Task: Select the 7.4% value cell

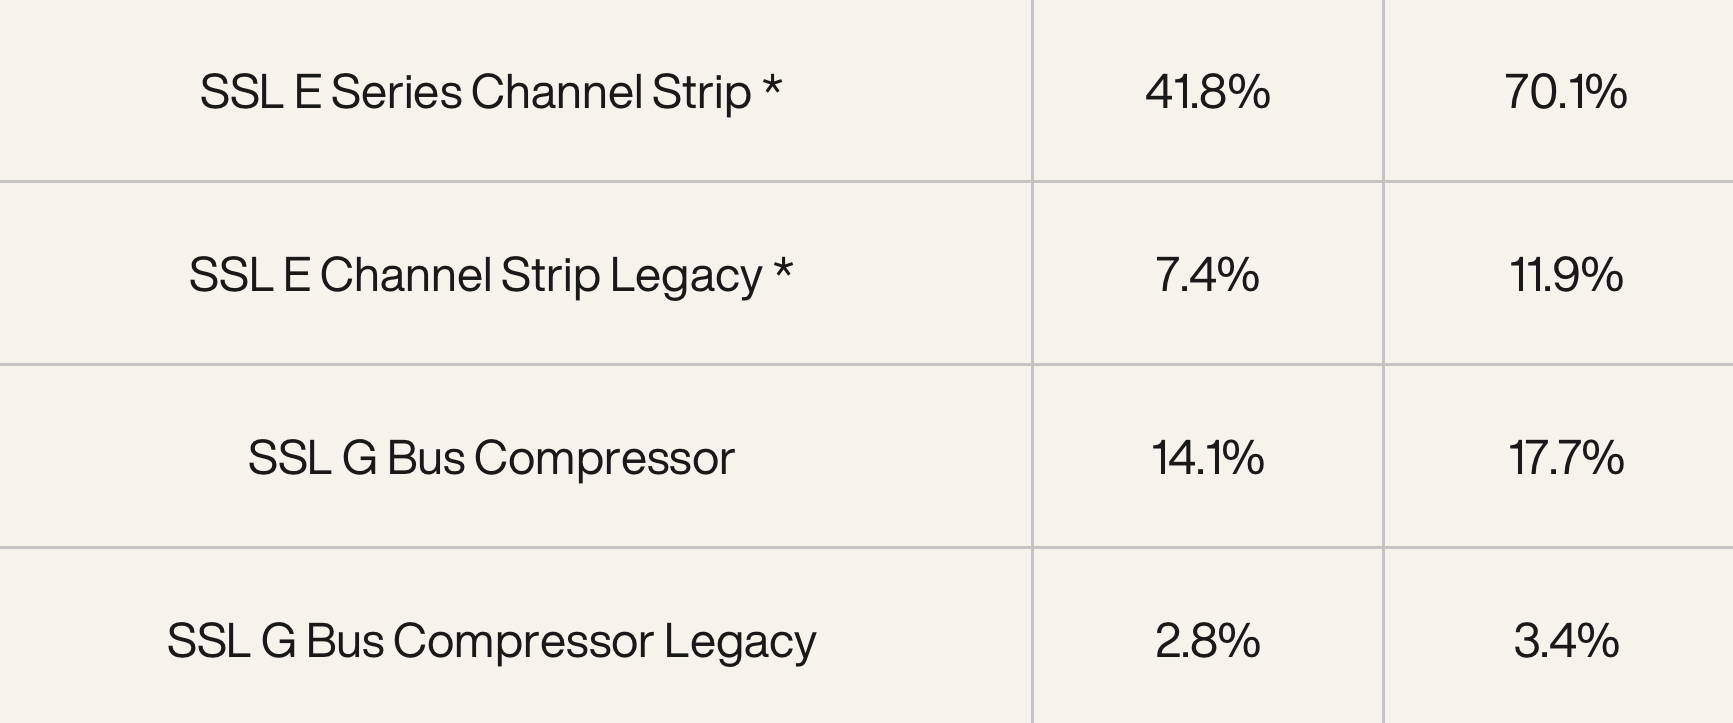Action: pyautogui.click(x=1207, y=275)
